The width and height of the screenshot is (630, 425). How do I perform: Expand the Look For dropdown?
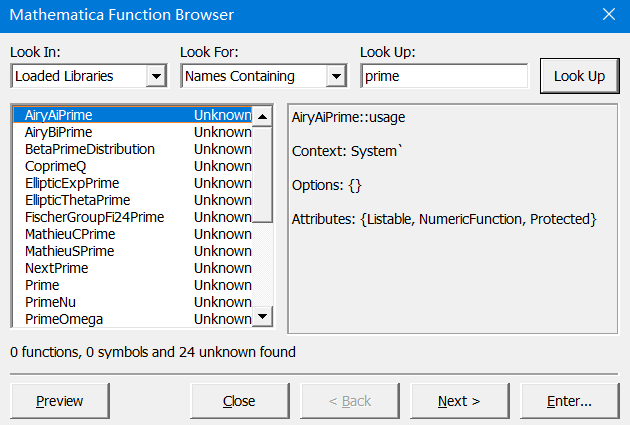(x=336, y=76)
